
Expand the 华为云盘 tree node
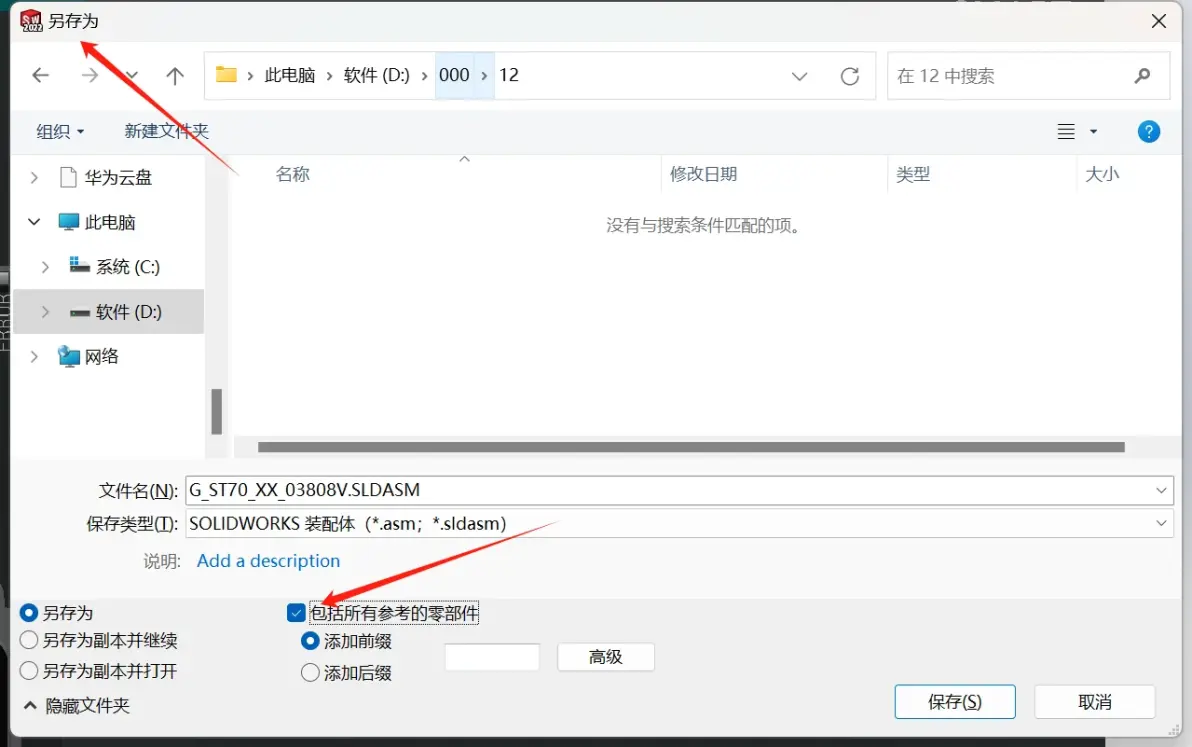(x=34, y=178)
